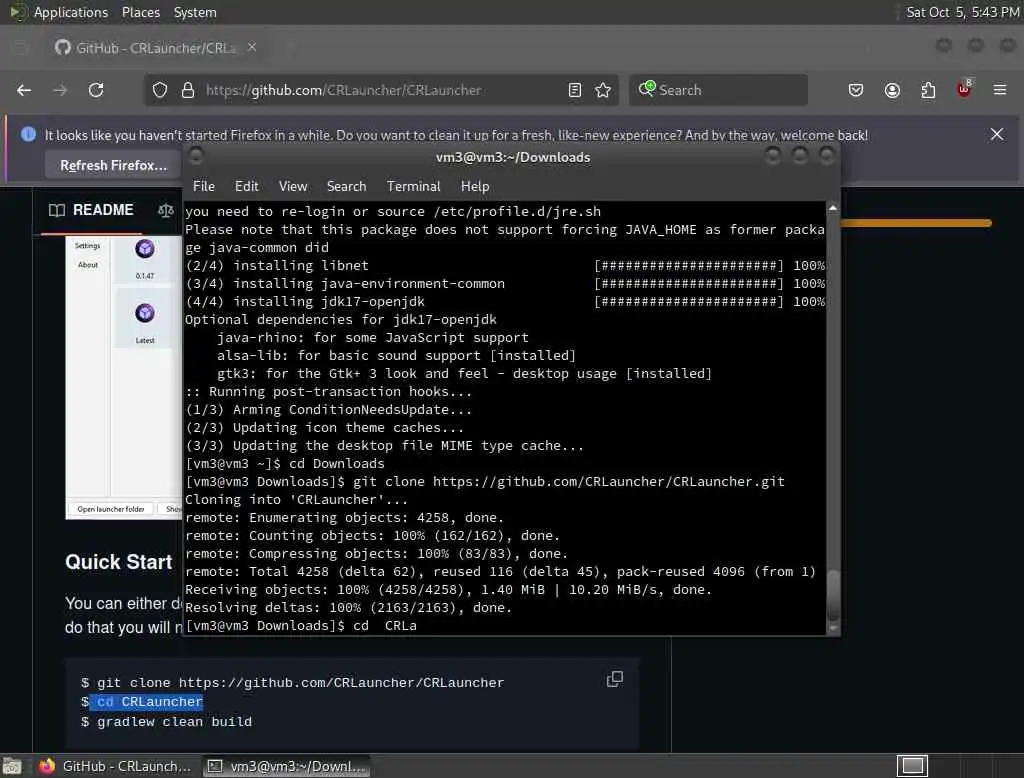Select the README tab

click(x=91, y=210)
